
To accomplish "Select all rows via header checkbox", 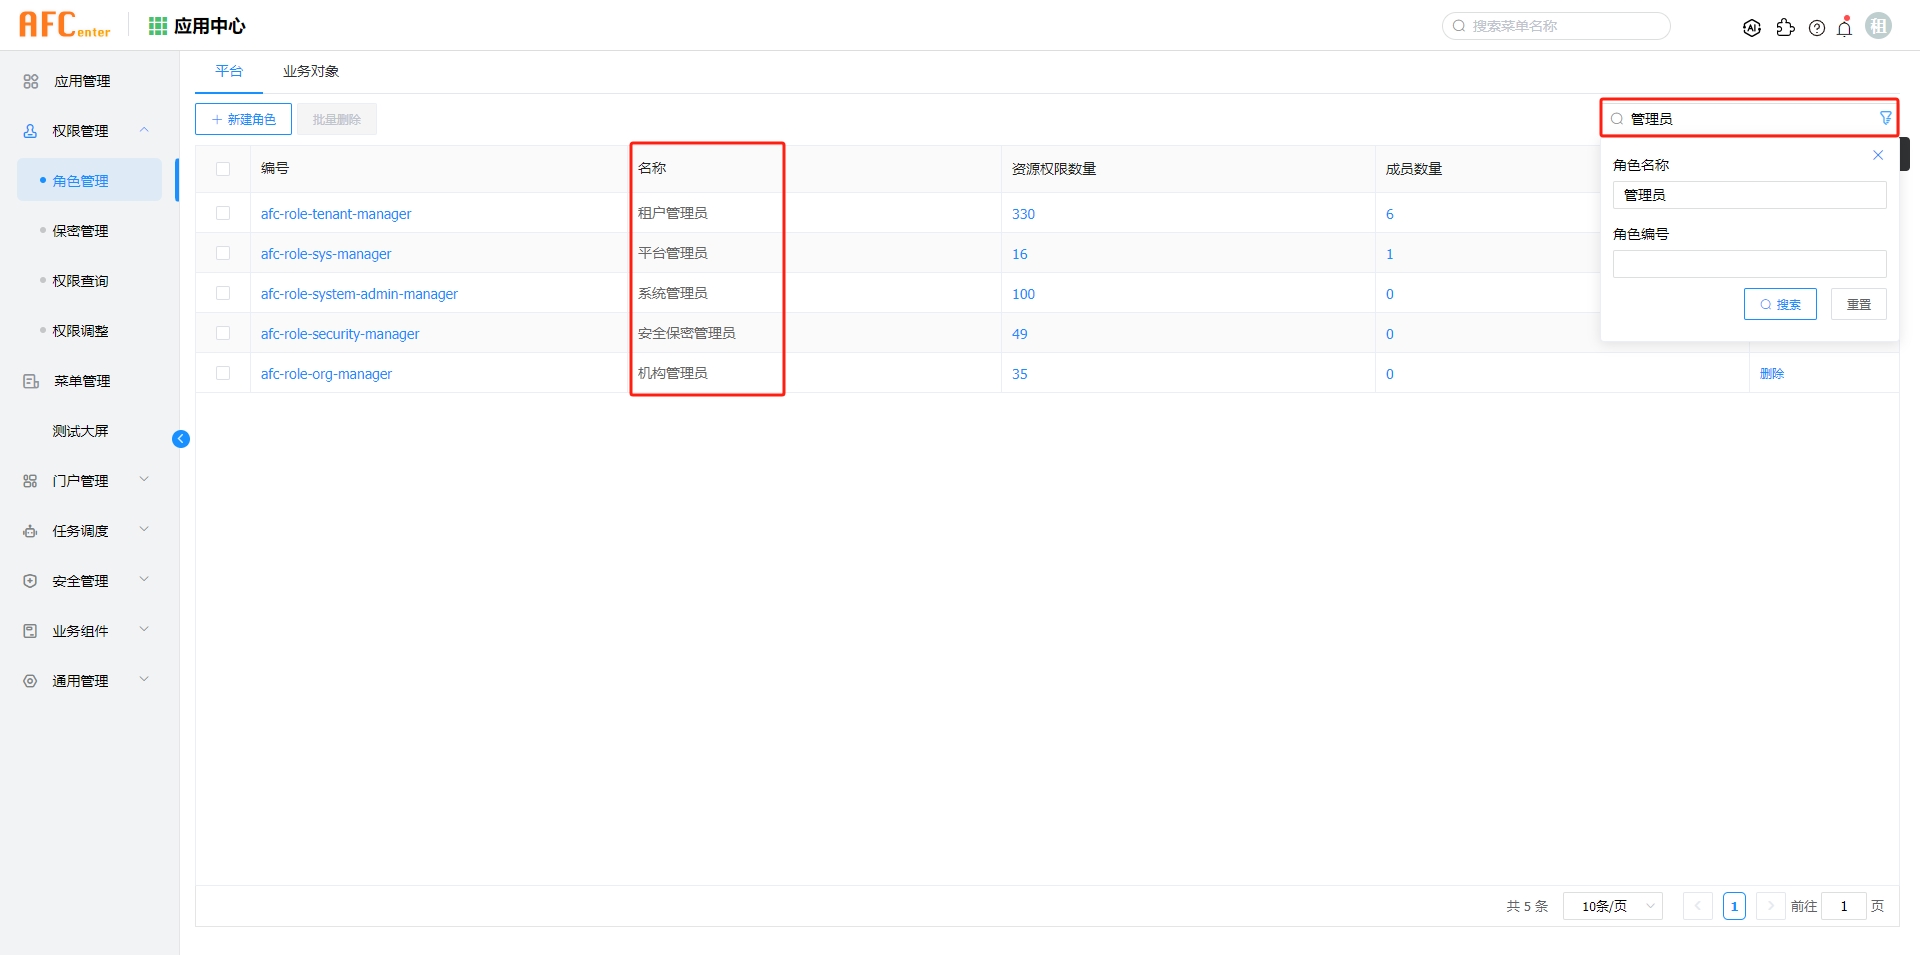I will point(223,168).
